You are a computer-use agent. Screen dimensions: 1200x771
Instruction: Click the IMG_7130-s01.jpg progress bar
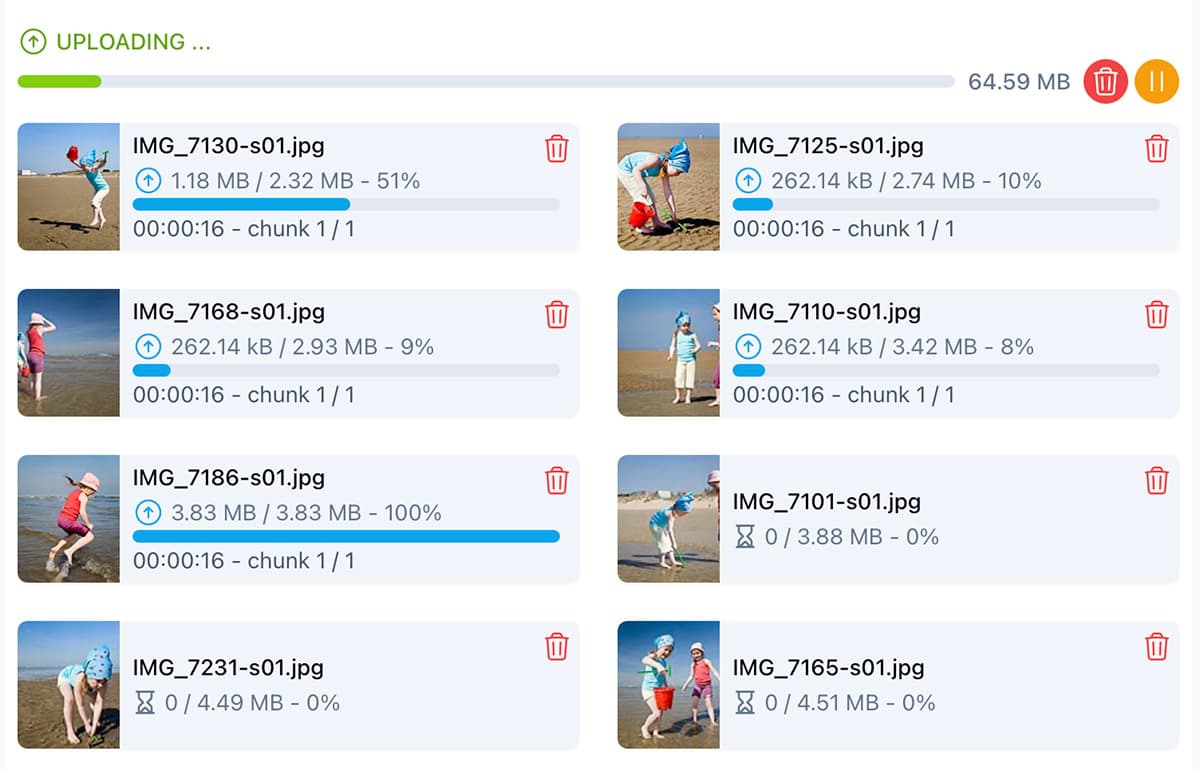(x=345, y=204)
